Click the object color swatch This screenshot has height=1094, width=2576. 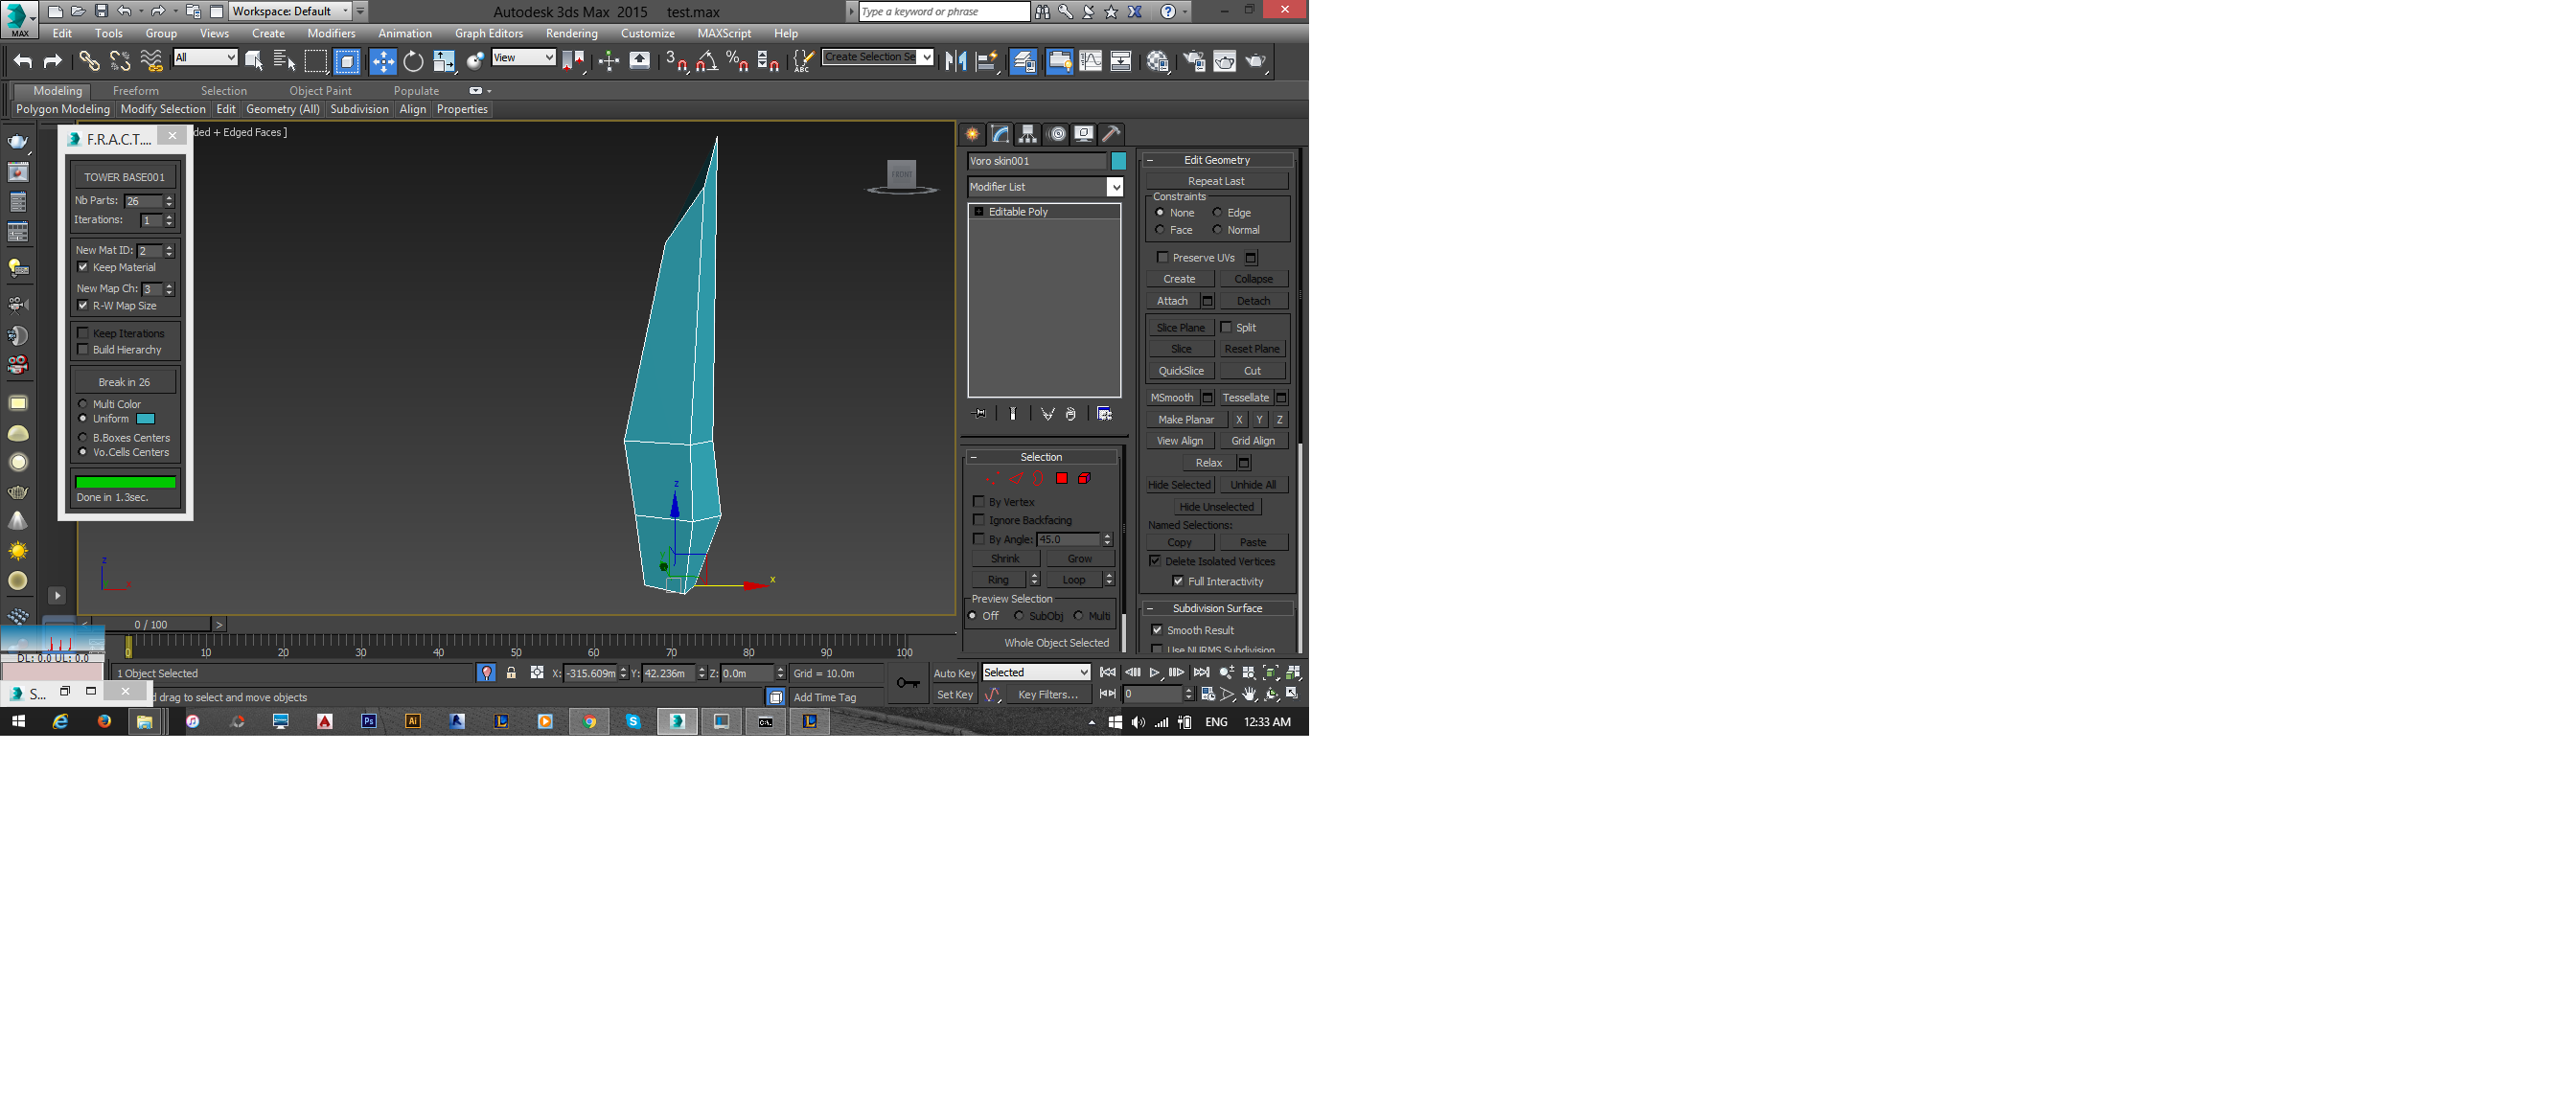(1119, 161)
